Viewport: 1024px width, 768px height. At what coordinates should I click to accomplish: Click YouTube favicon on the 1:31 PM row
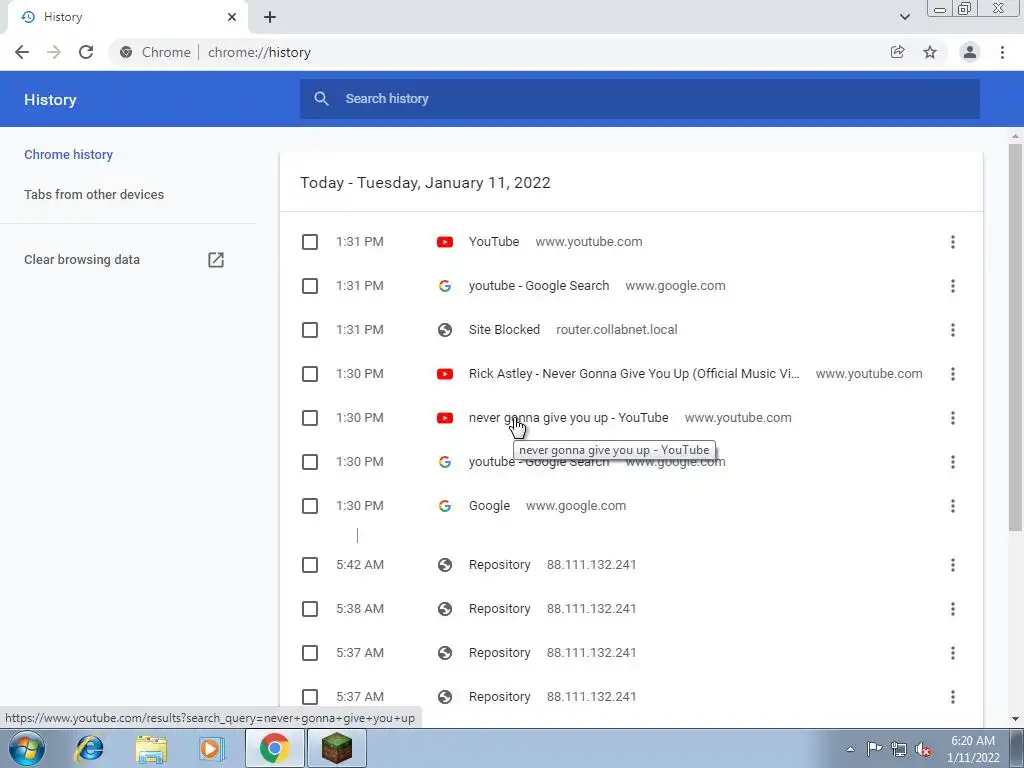coord(445,242)
